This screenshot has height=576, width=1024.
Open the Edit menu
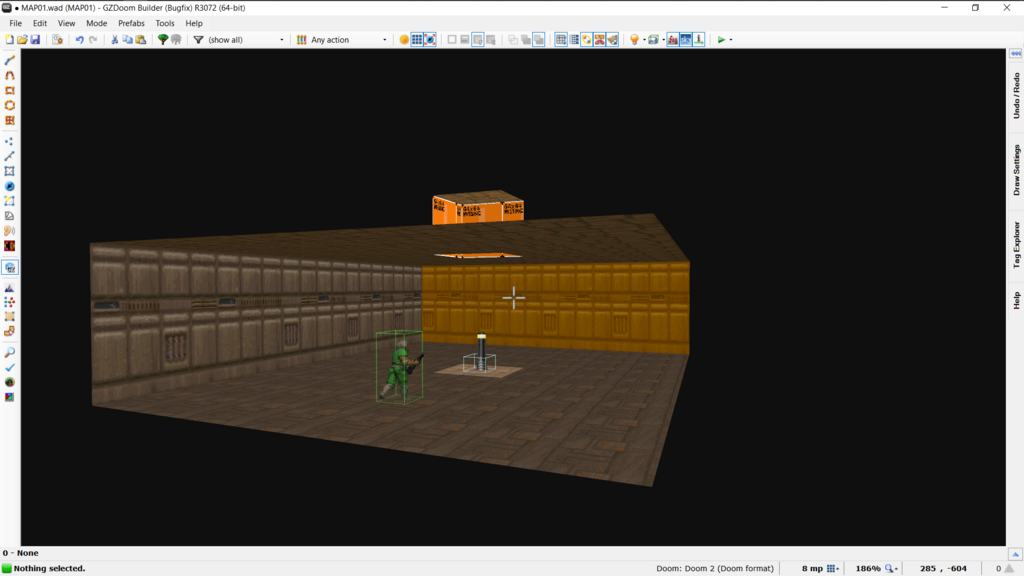coord(40,23)
